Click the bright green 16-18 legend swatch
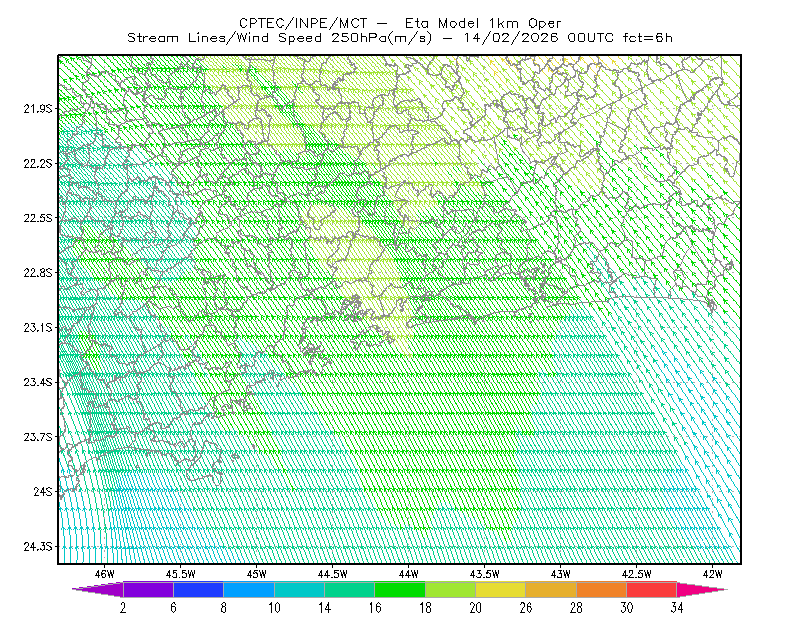This screenshot has width=800, height=618. pos(400,589)
